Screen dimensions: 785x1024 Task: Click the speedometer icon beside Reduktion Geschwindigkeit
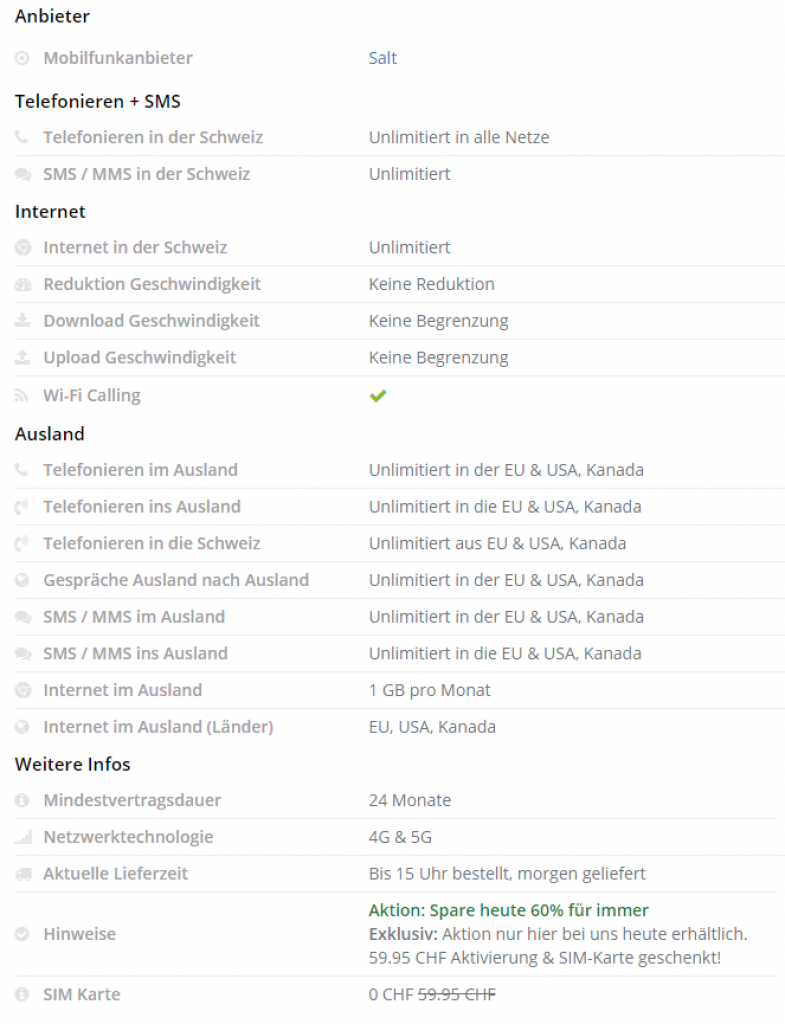[22, 284]
